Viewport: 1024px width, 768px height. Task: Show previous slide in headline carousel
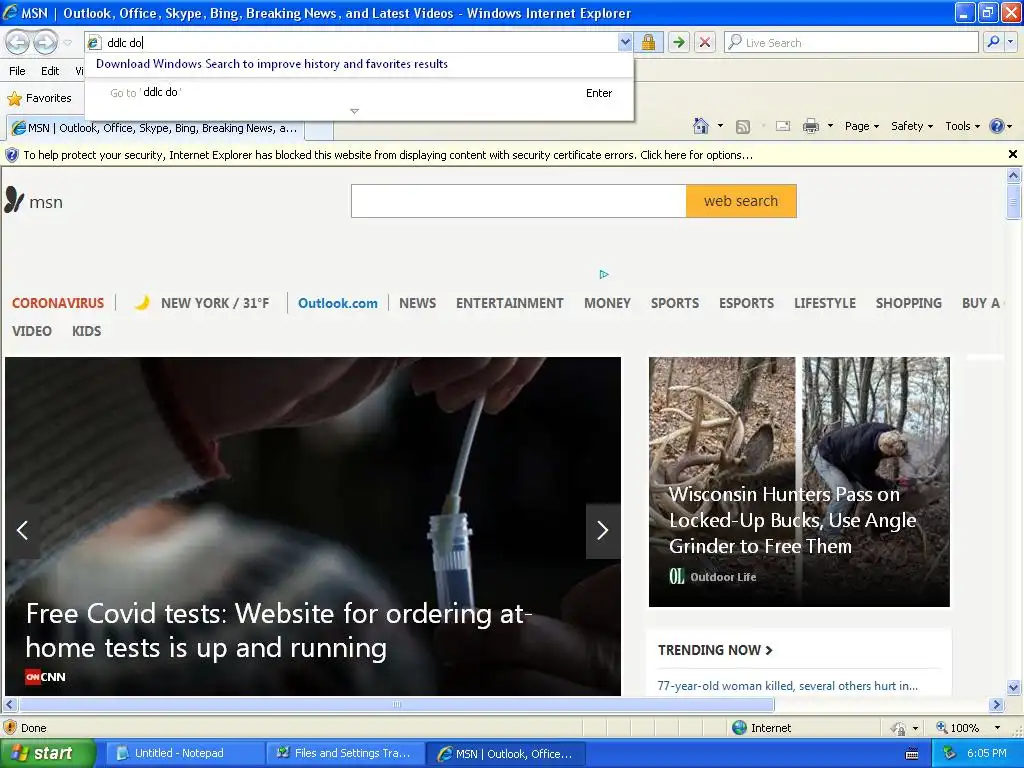coord(22,530)
